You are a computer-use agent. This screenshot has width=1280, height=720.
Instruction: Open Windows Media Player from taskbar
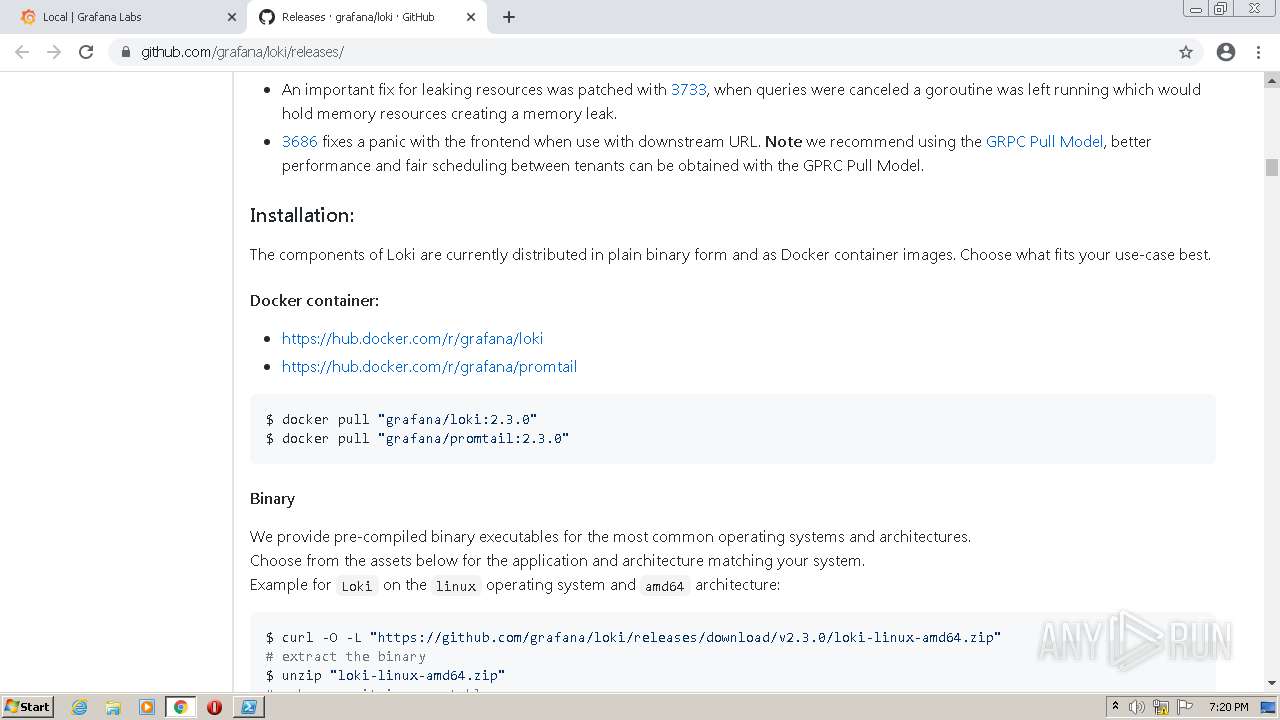coord(147,707)
